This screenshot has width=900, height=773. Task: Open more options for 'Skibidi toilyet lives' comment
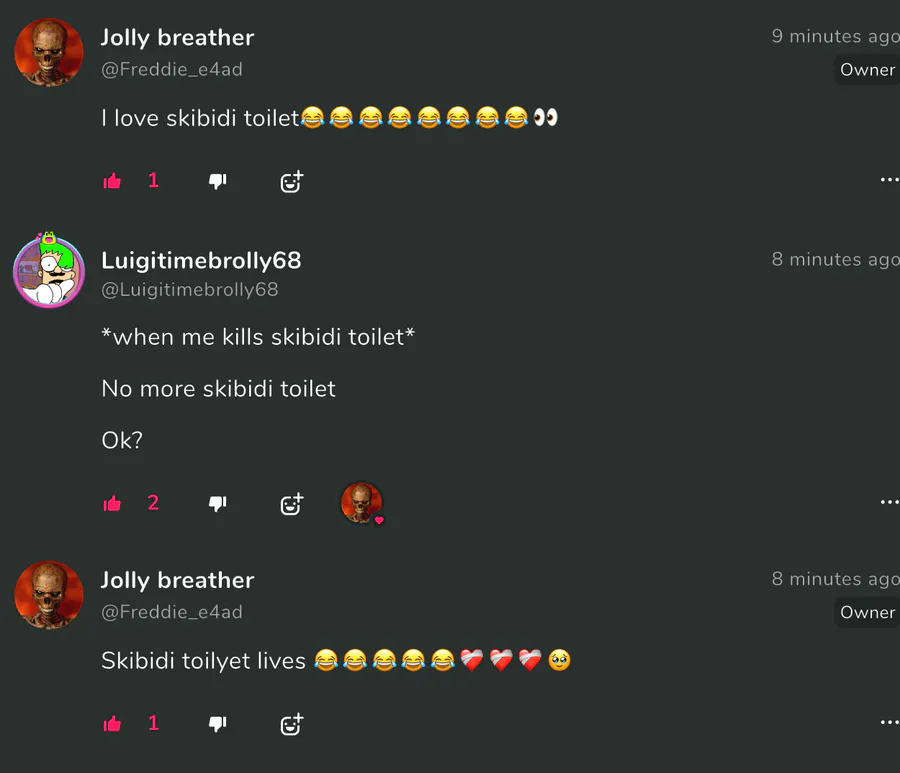[889, 722]
